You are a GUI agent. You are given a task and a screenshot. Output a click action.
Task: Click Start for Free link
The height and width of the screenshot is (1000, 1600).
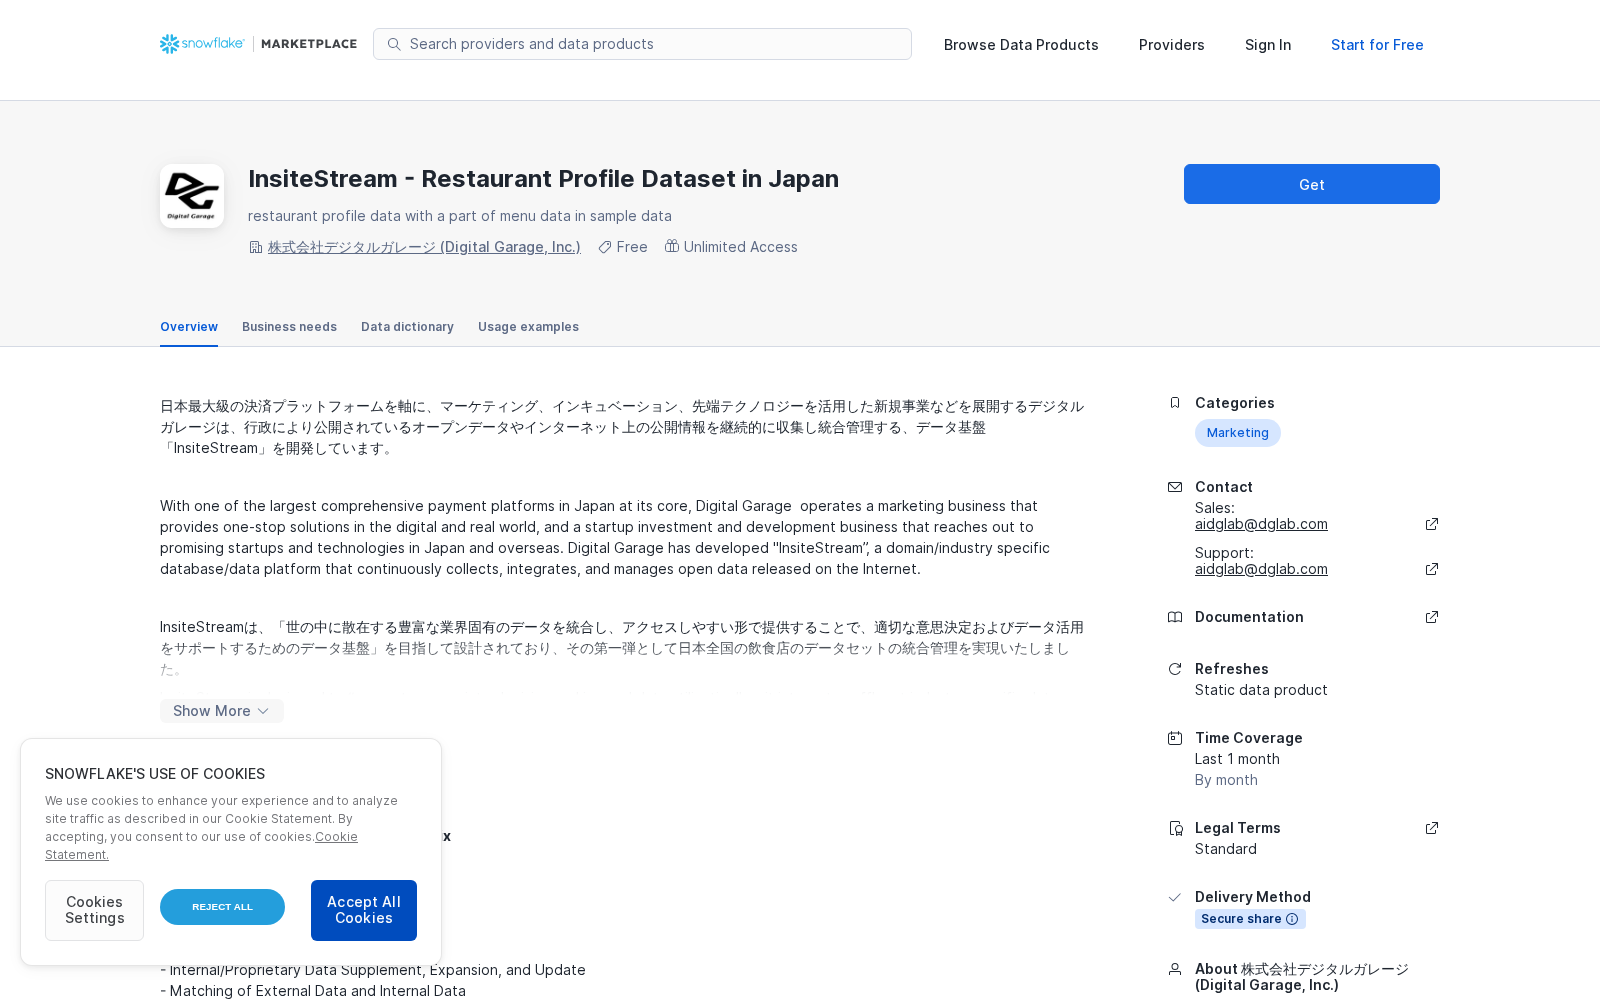1377,45
